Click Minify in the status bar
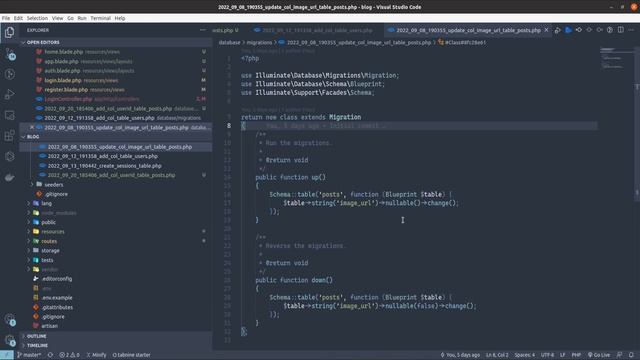 coord(96,355)
